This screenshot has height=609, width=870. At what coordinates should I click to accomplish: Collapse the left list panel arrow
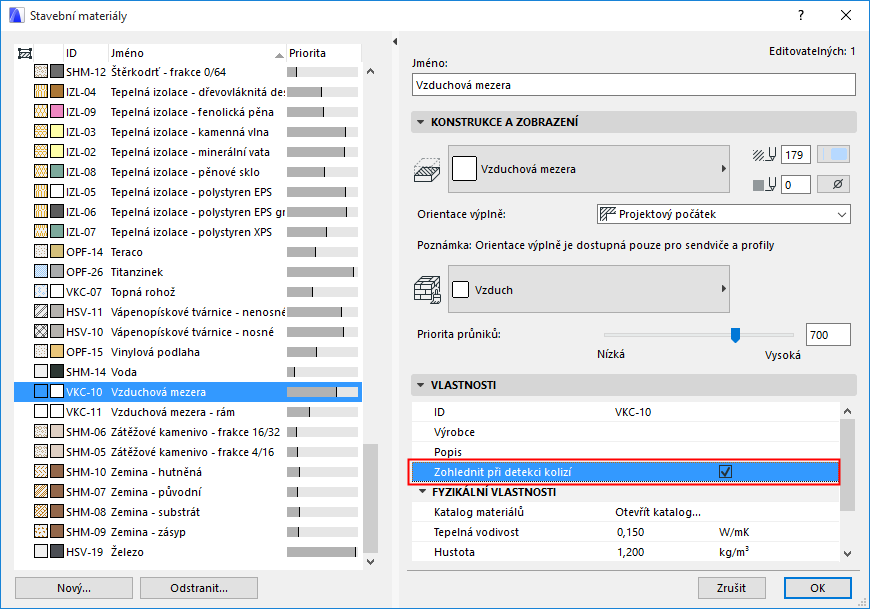pos(395,42)
